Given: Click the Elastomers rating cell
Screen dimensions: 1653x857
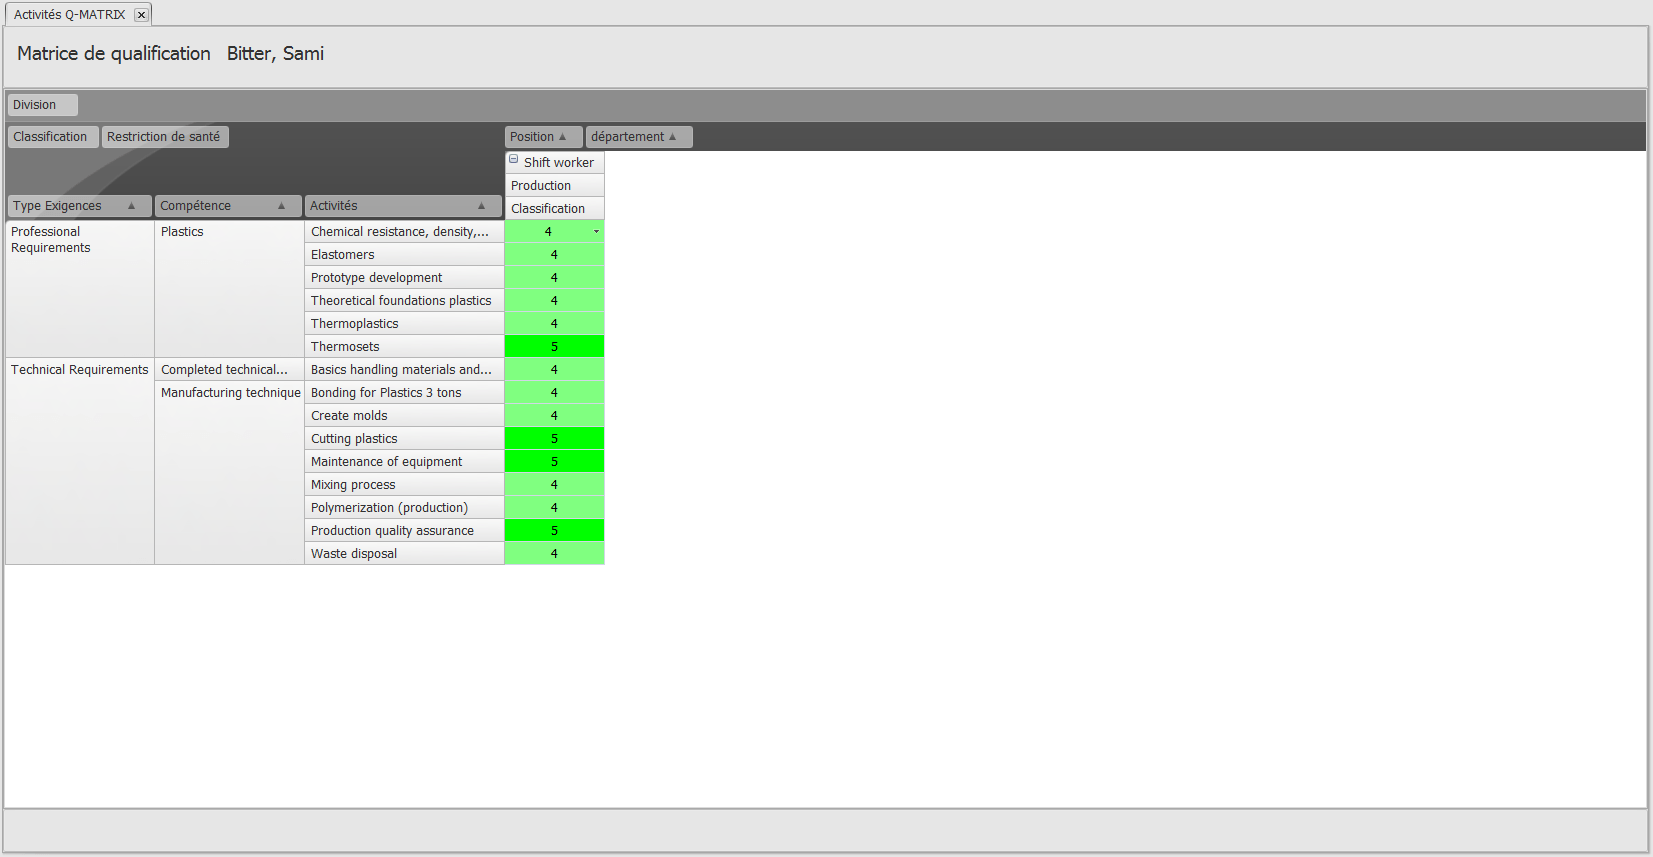Looking at the screenshot, I should pos(554,255).
